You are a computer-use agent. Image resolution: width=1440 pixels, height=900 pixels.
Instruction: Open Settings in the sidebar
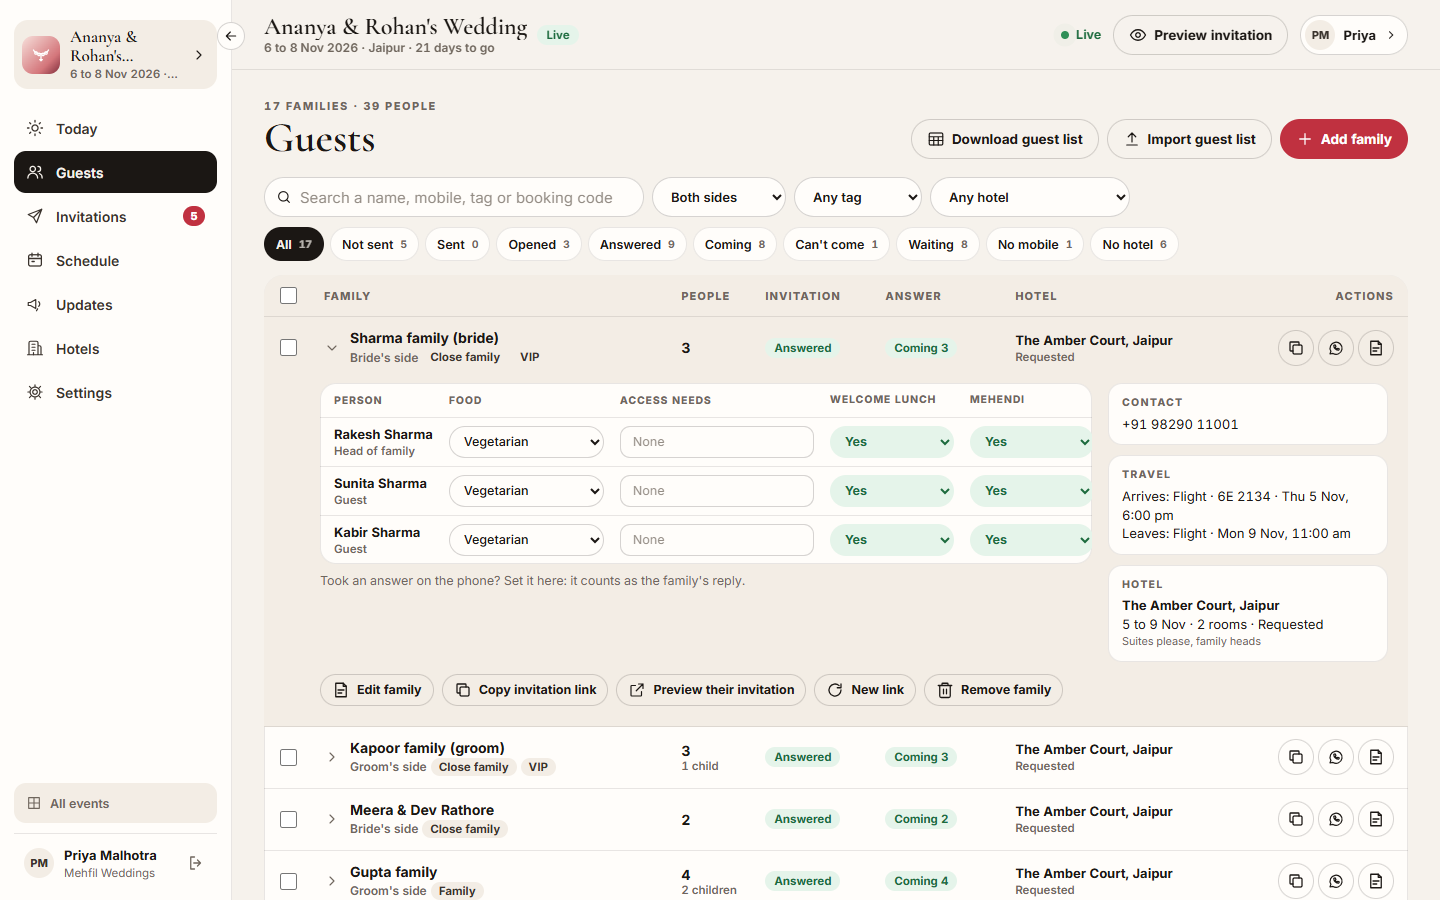click(x=115, y=393)
